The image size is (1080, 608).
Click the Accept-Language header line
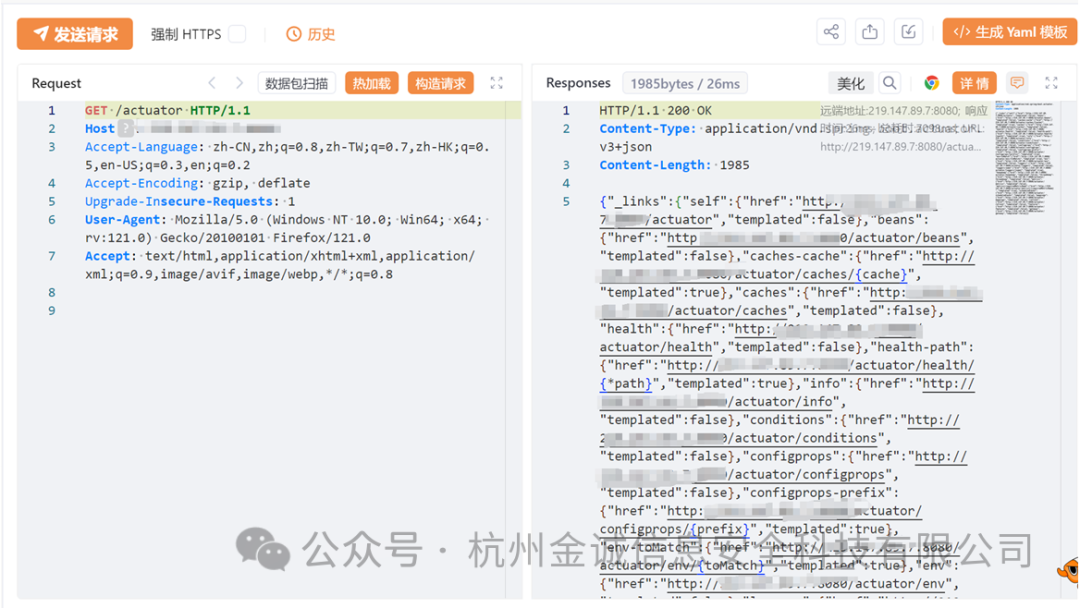[287, 156]
